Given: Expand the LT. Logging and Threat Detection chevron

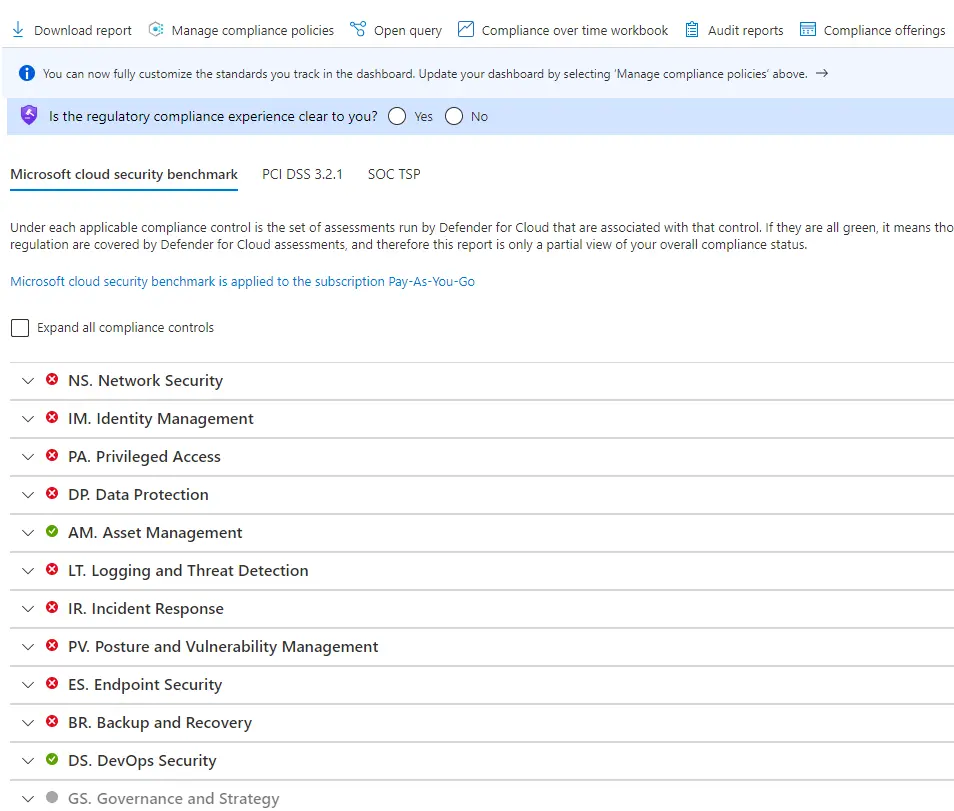Looking at the screenshot, I should (x=28, y=571).
